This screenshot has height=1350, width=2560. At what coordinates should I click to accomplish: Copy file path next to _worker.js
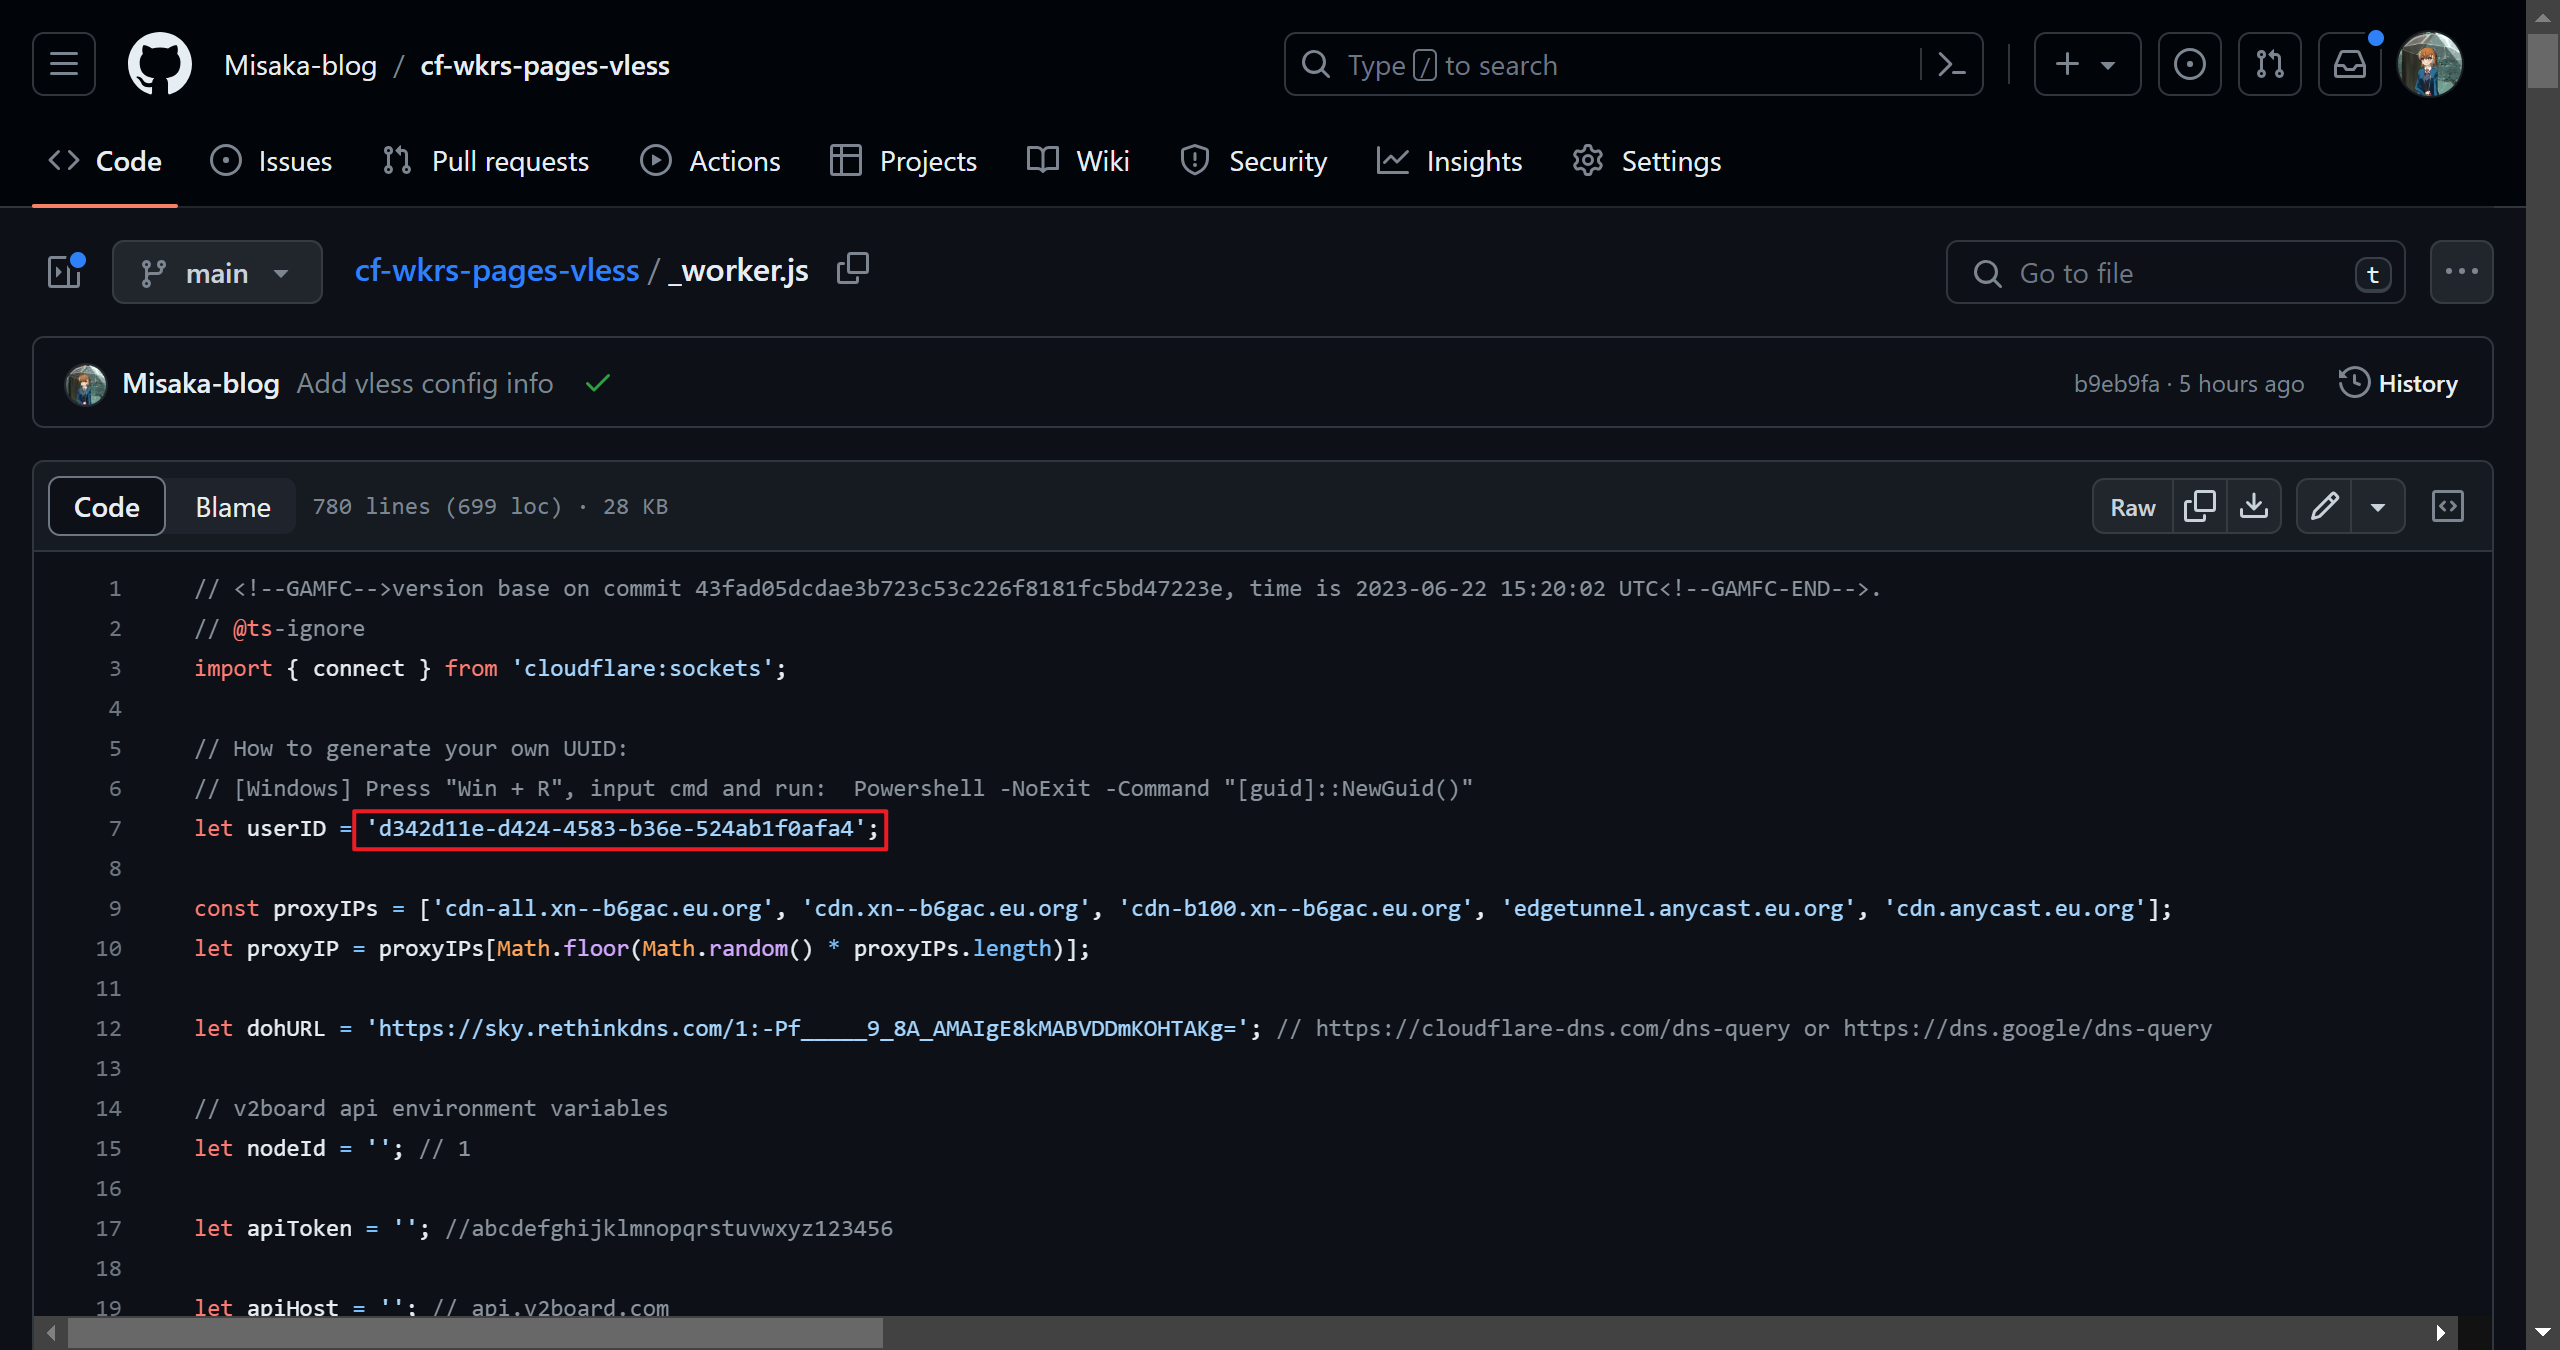point(852,269)
